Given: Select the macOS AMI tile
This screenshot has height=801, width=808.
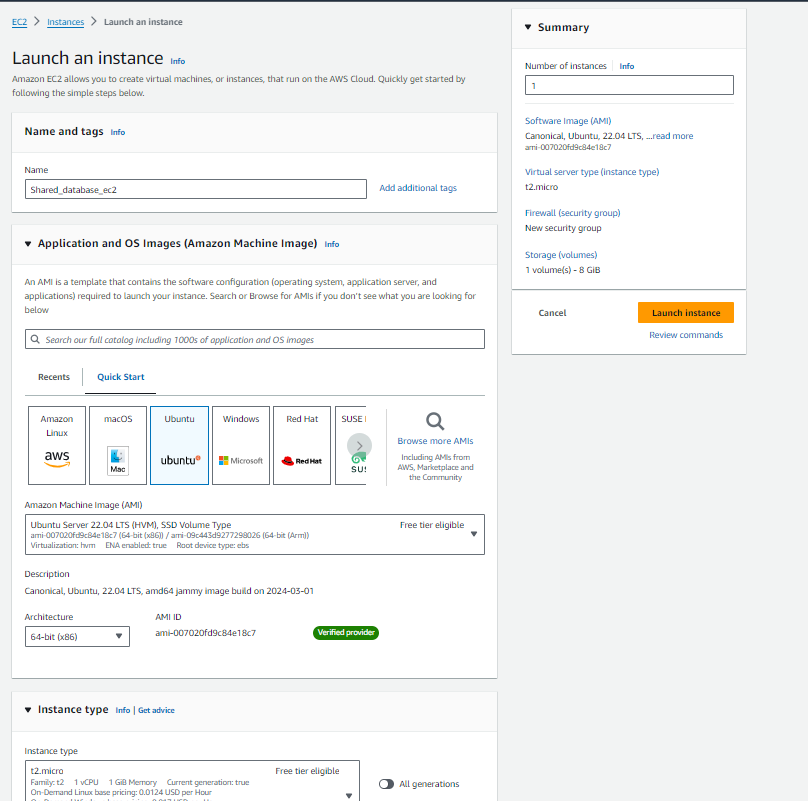Looking at the screenshot, I should (x=118, y=445).
